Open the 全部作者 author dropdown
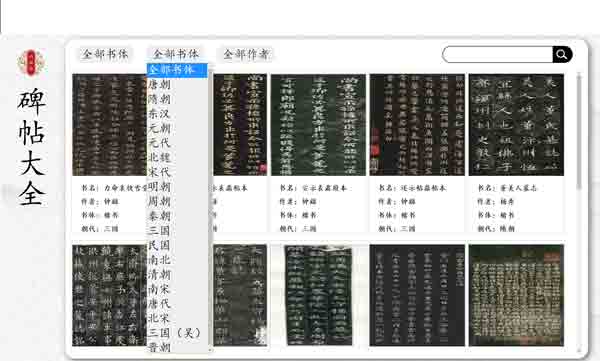 tap(246, 54)
